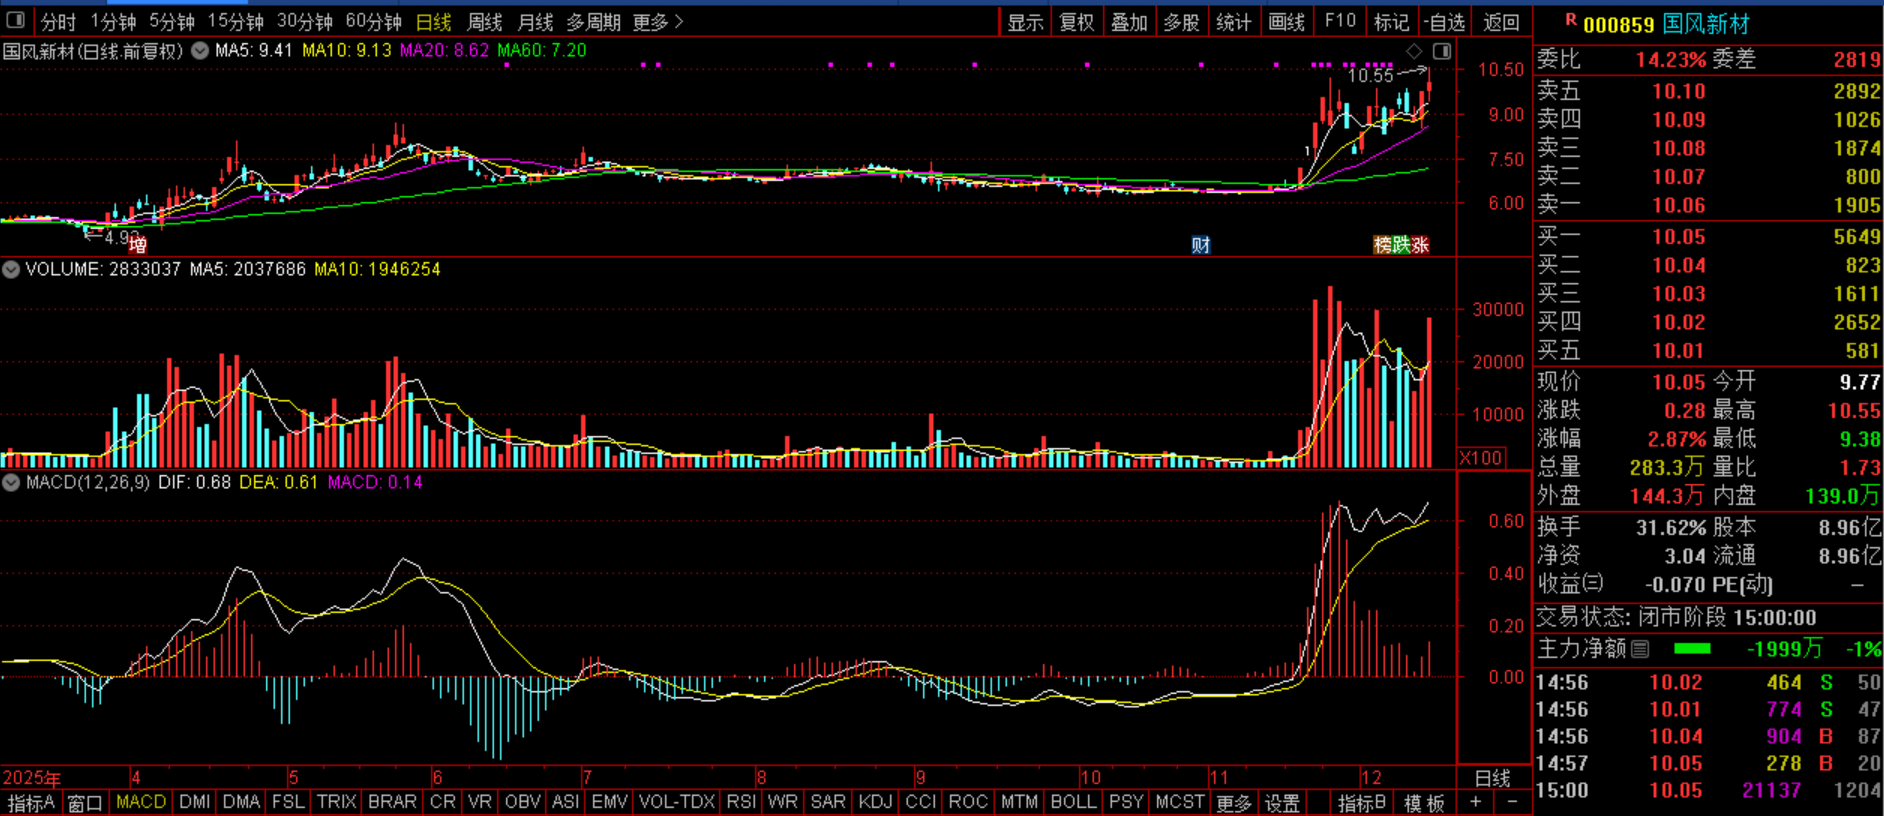Open the stock title dropdown circle icon
The image size is (1884, 816).
pyautogui.click(x=200, y=51)
